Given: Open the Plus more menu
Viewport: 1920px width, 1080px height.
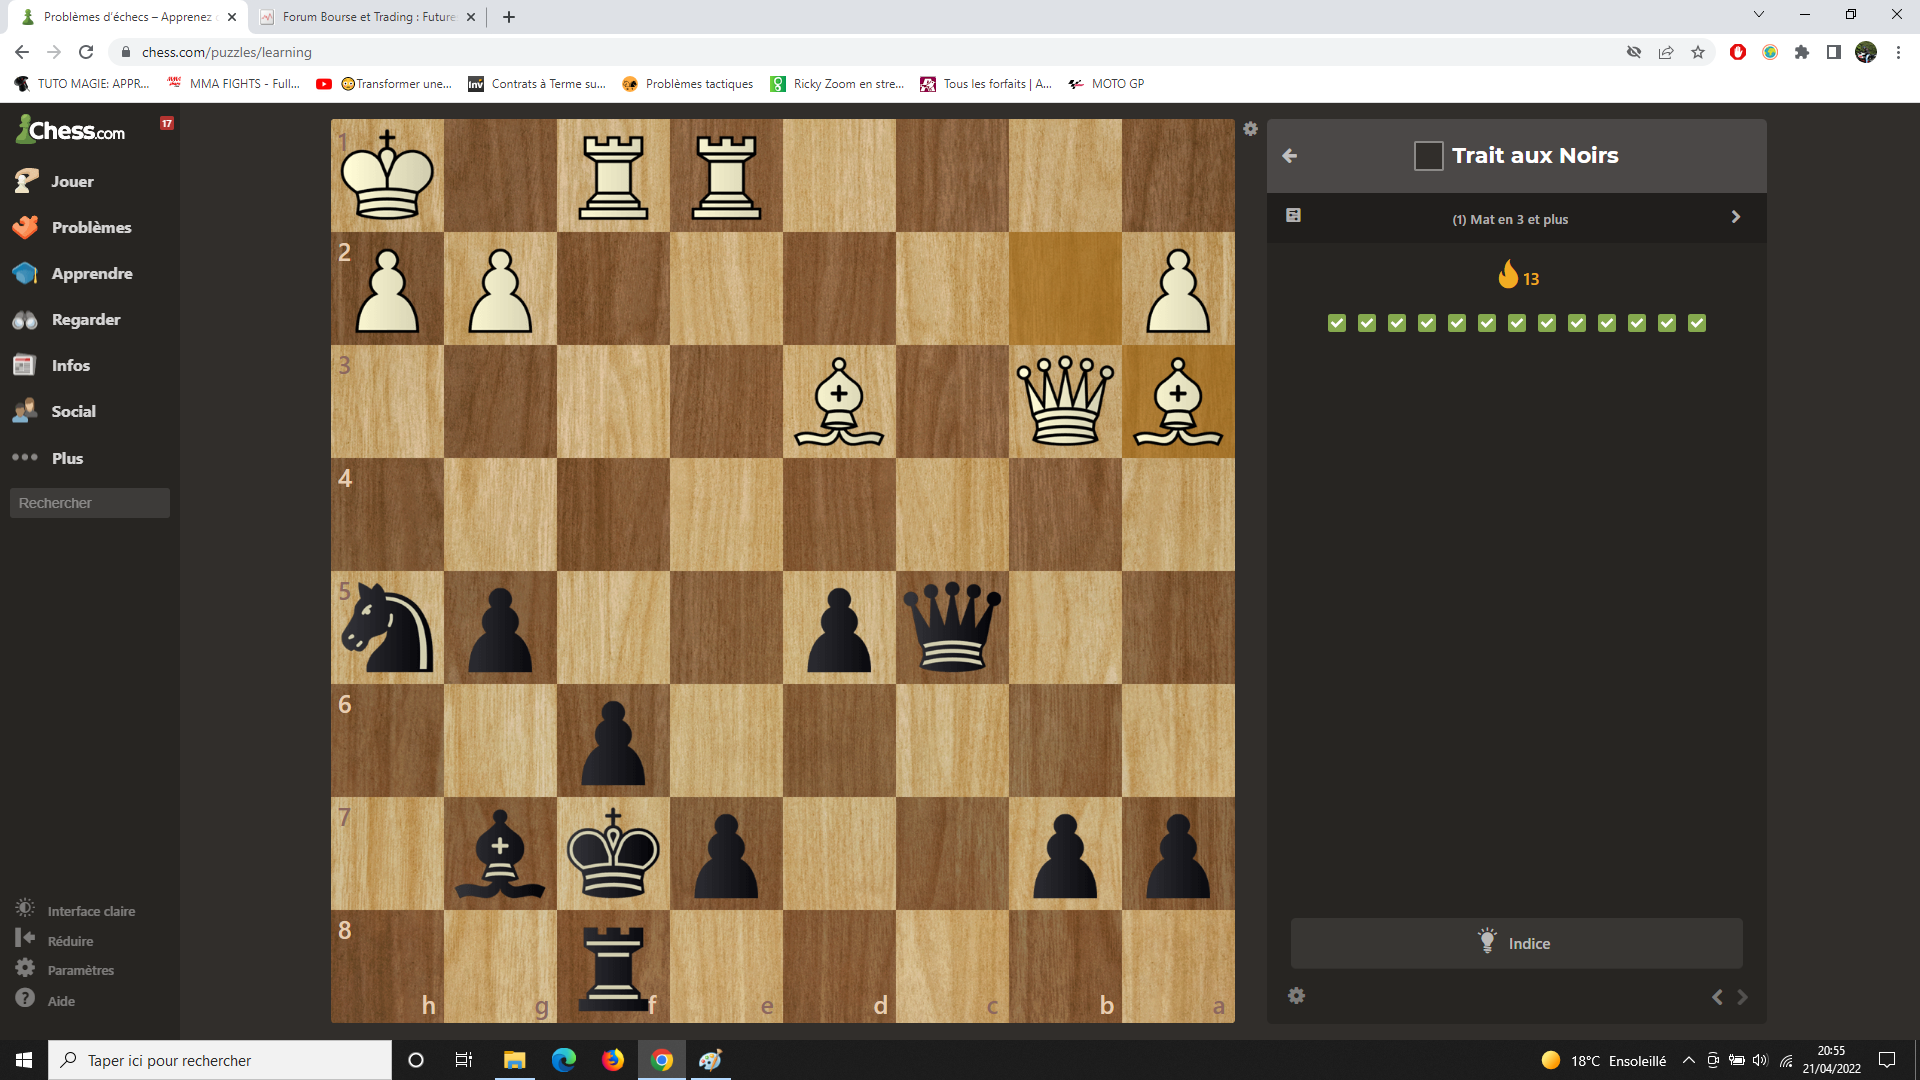Looking at the screenshot, I should tap(66, 458).
